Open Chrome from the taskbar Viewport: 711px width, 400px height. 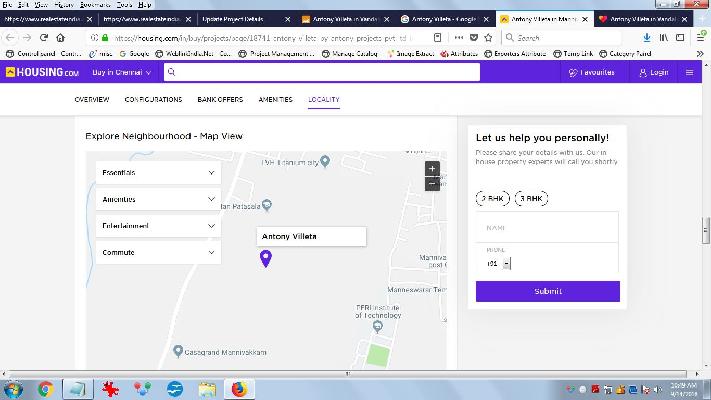45,390
